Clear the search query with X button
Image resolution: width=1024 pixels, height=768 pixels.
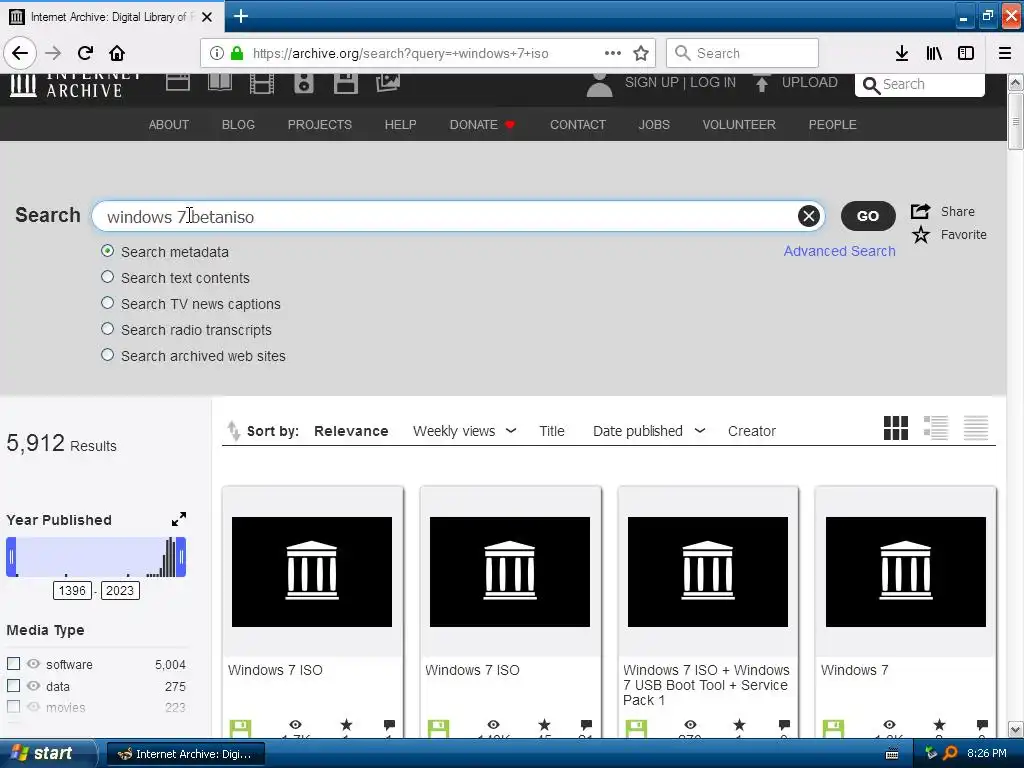pos(808,216)
